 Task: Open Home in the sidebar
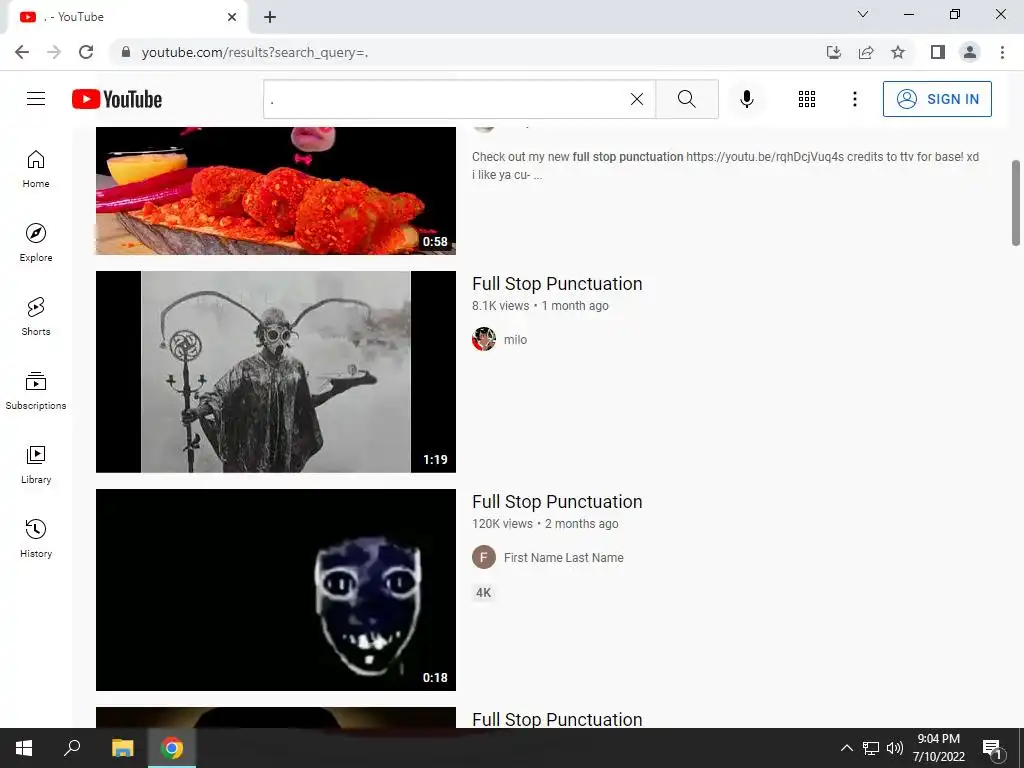36,169
